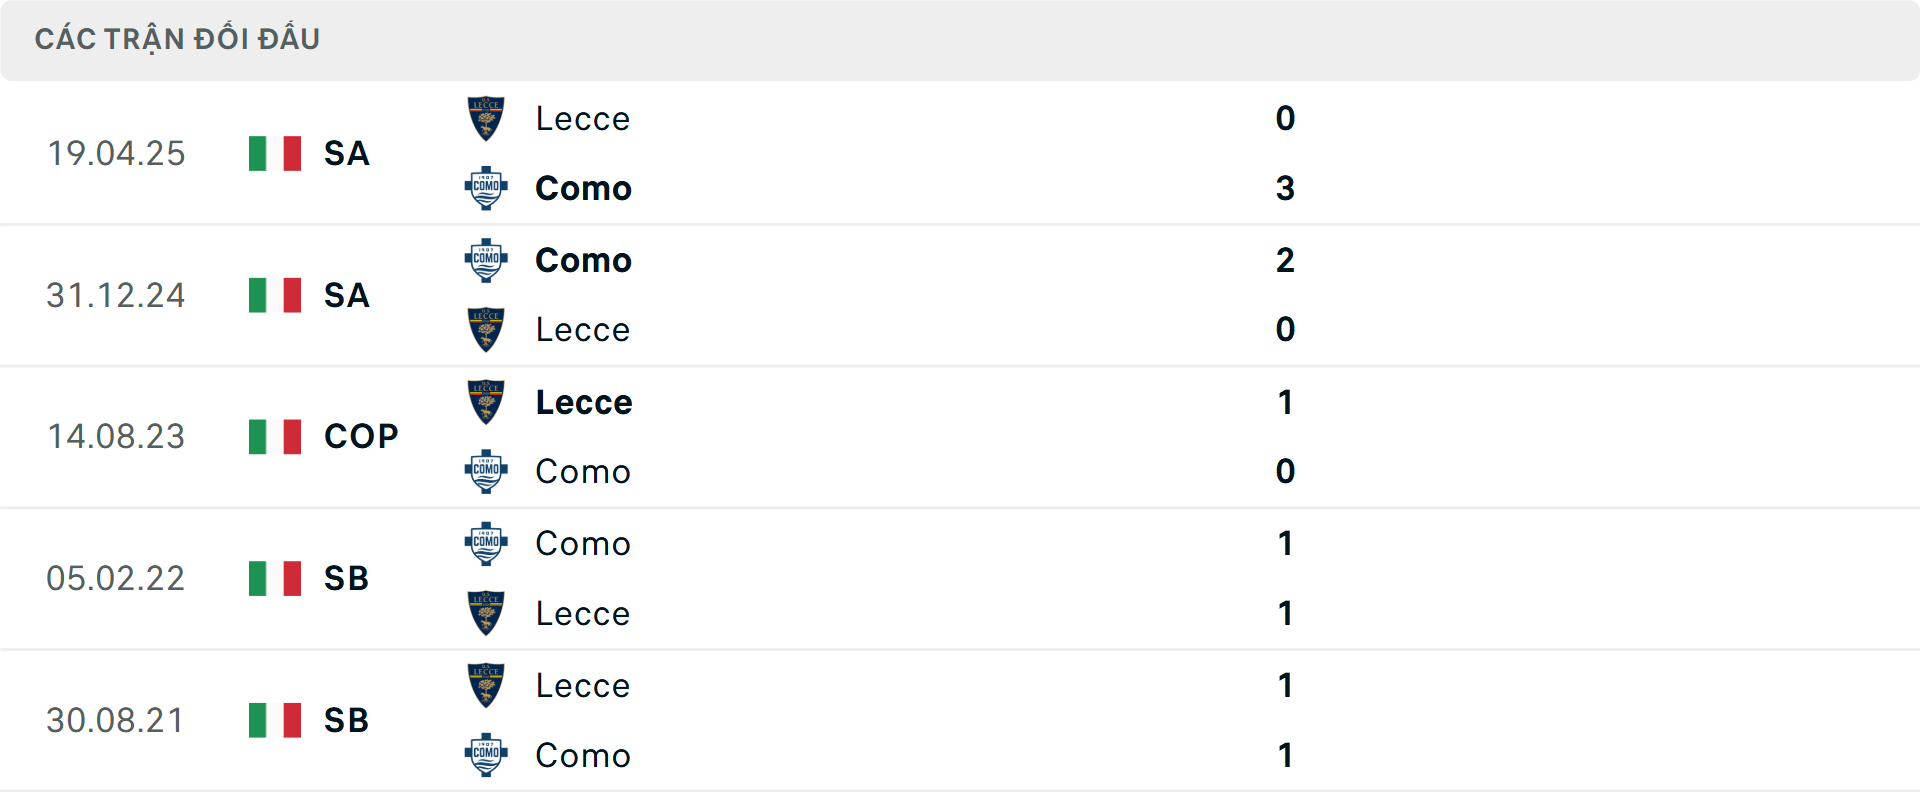Click Como crest in 31.12.24 match
This screenshot has height=792, width=1920.
tap(486, 260)
